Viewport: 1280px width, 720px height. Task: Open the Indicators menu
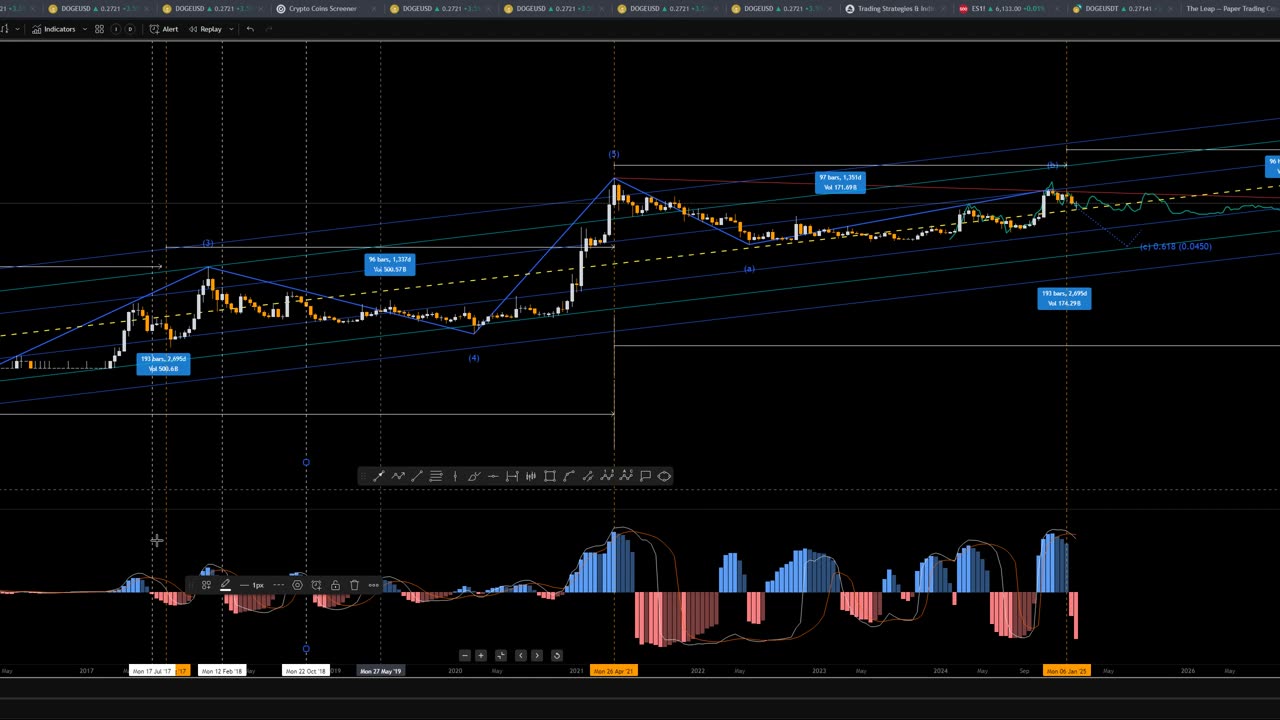click(53, 29)
